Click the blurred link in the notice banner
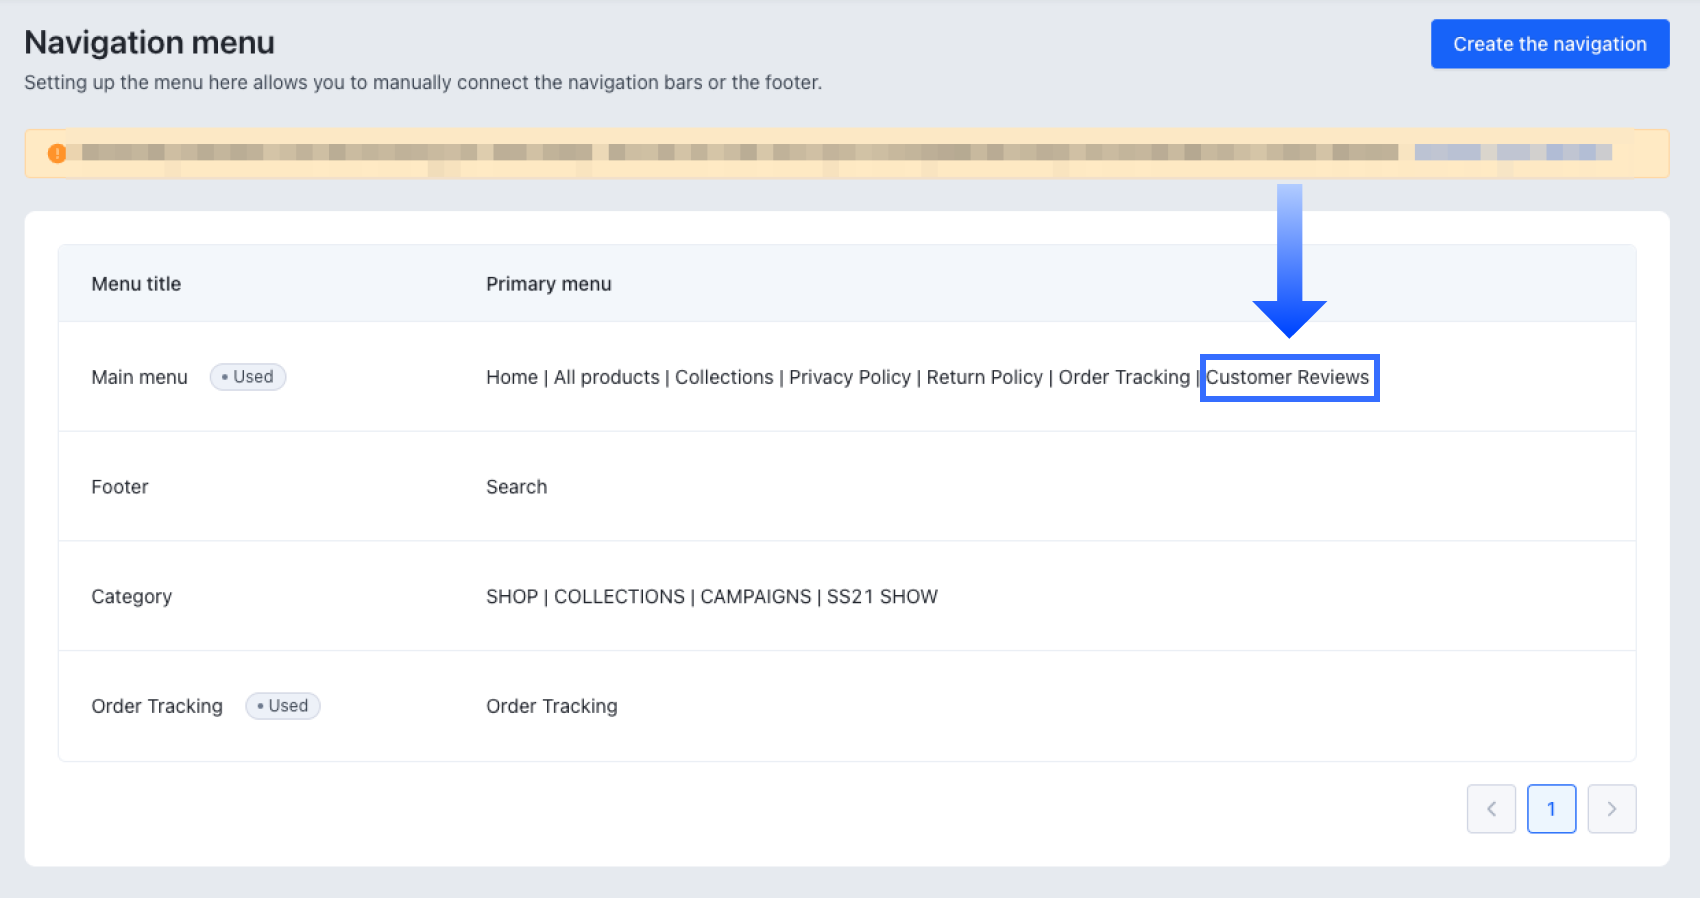This screenshot has width=1700, height=898. (1513, 152)
